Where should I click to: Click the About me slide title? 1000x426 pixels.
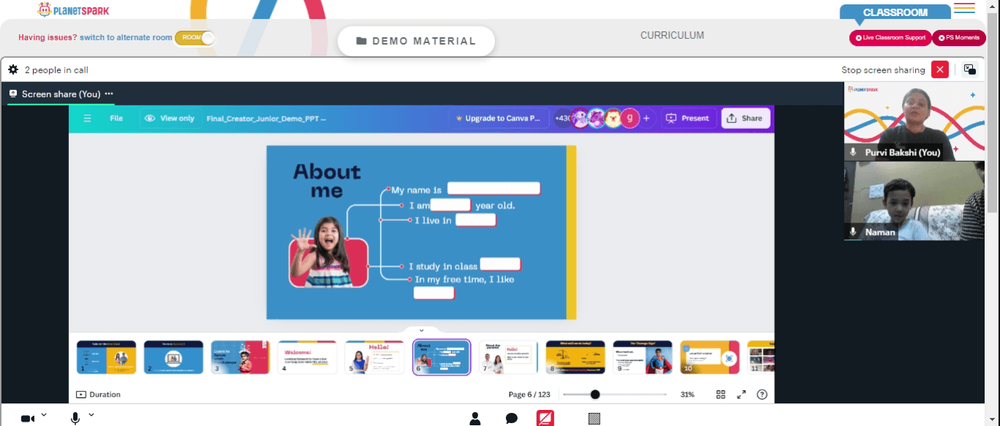(x=327, y=181)
